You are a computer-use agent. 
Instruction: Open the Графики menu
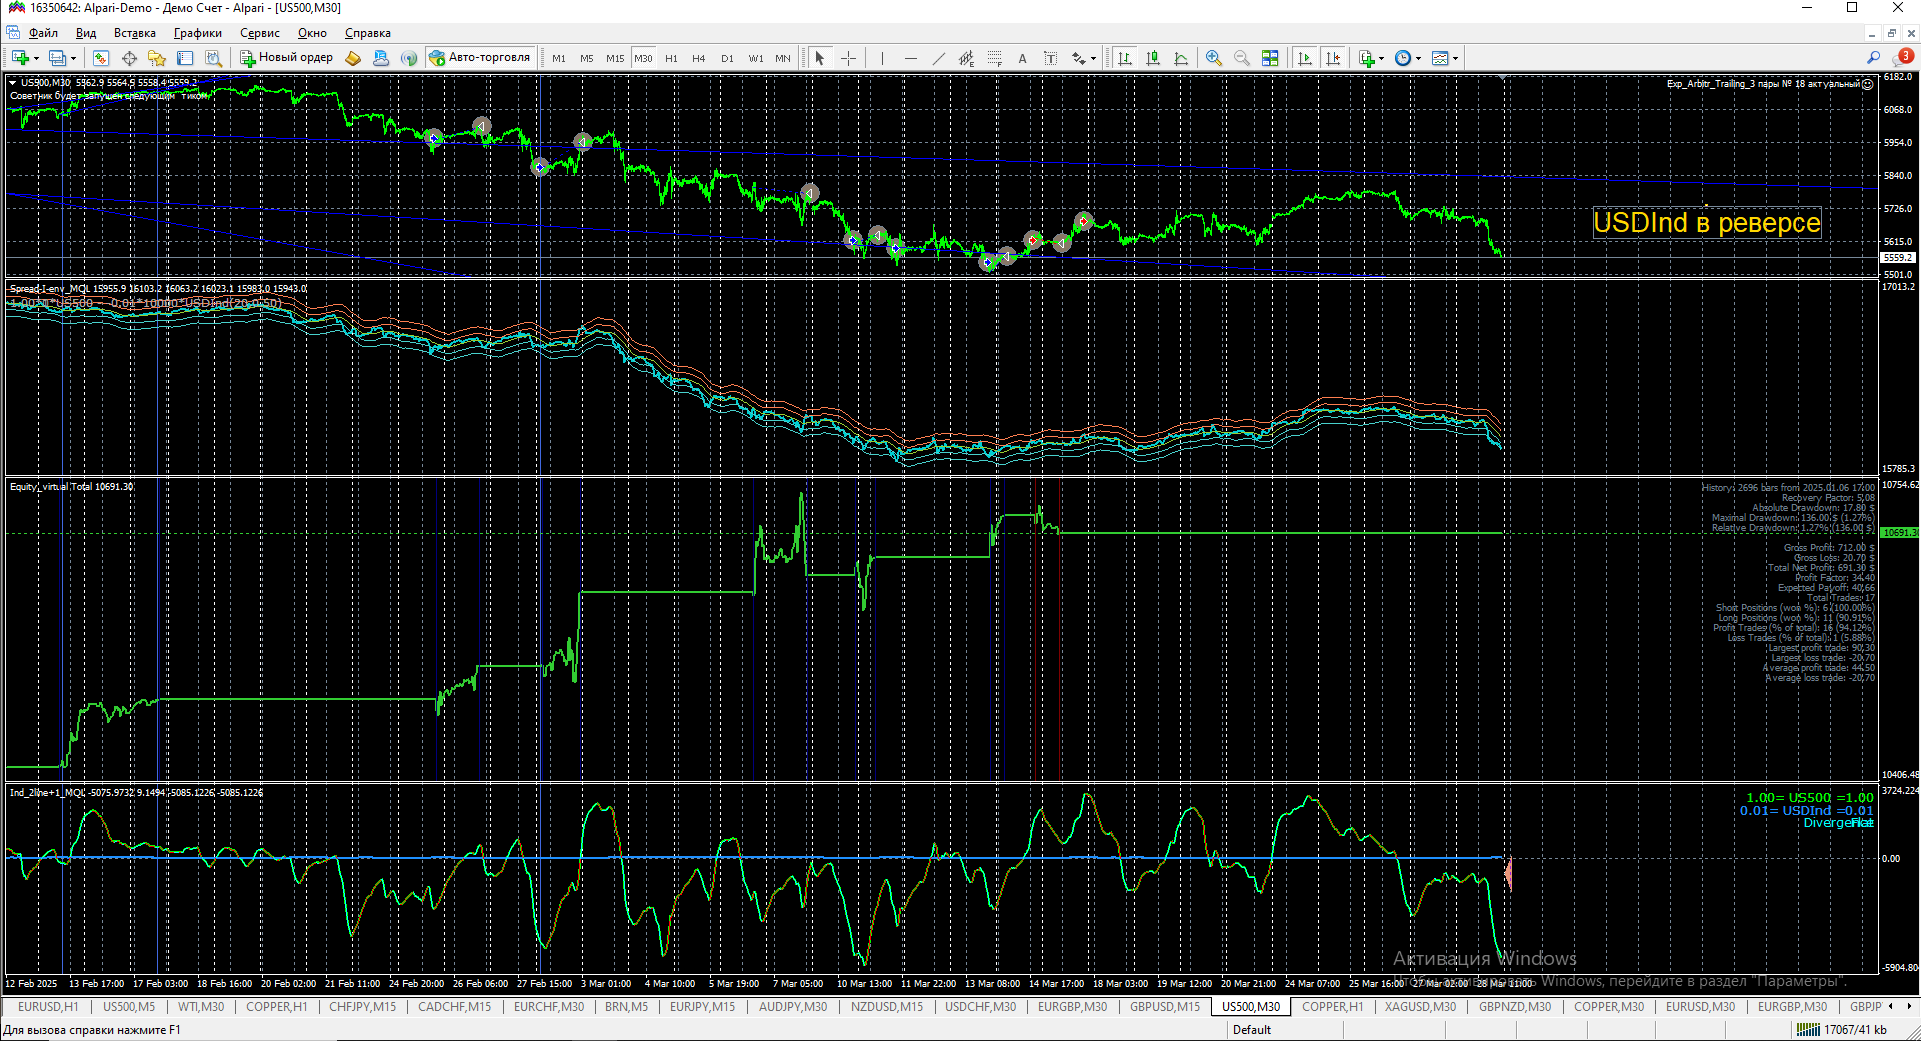click(198, 33)
